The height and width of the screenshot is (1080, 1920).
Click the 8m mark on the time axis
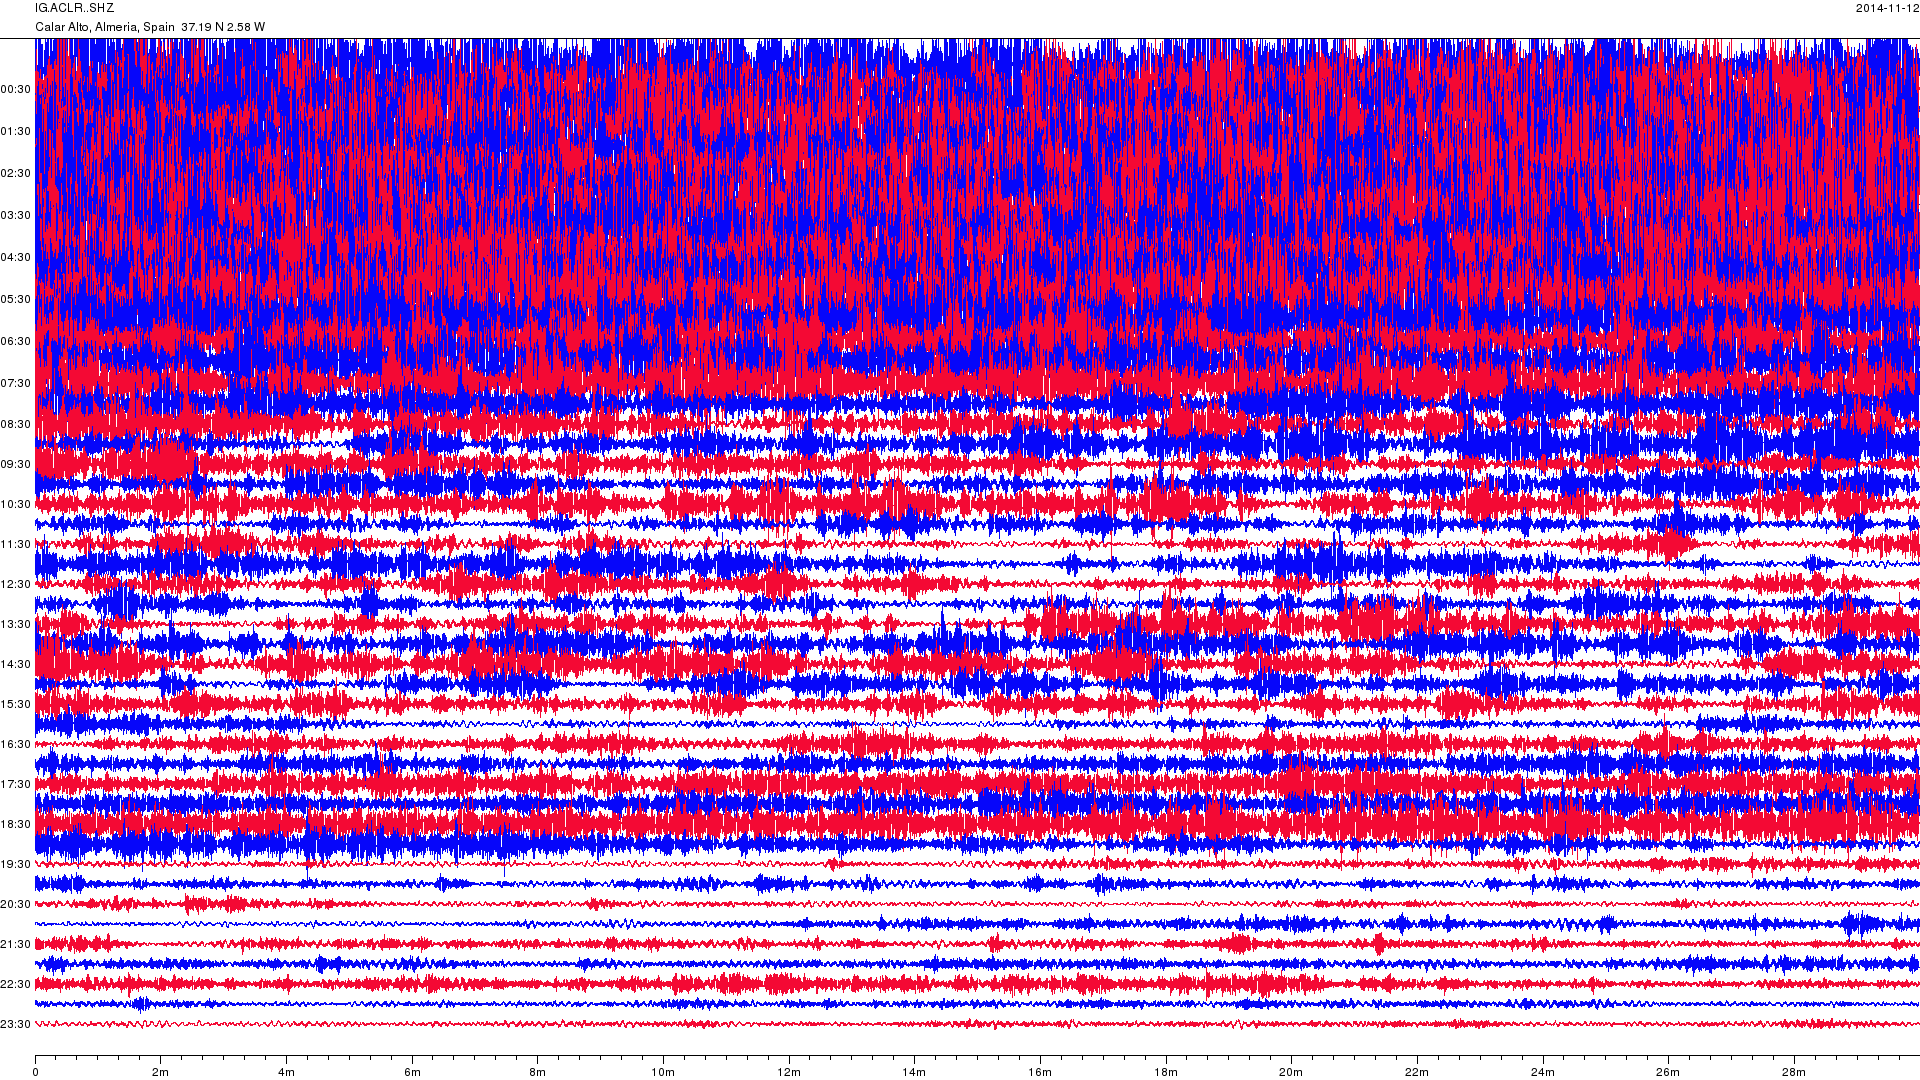click(x=538, y=1073)
